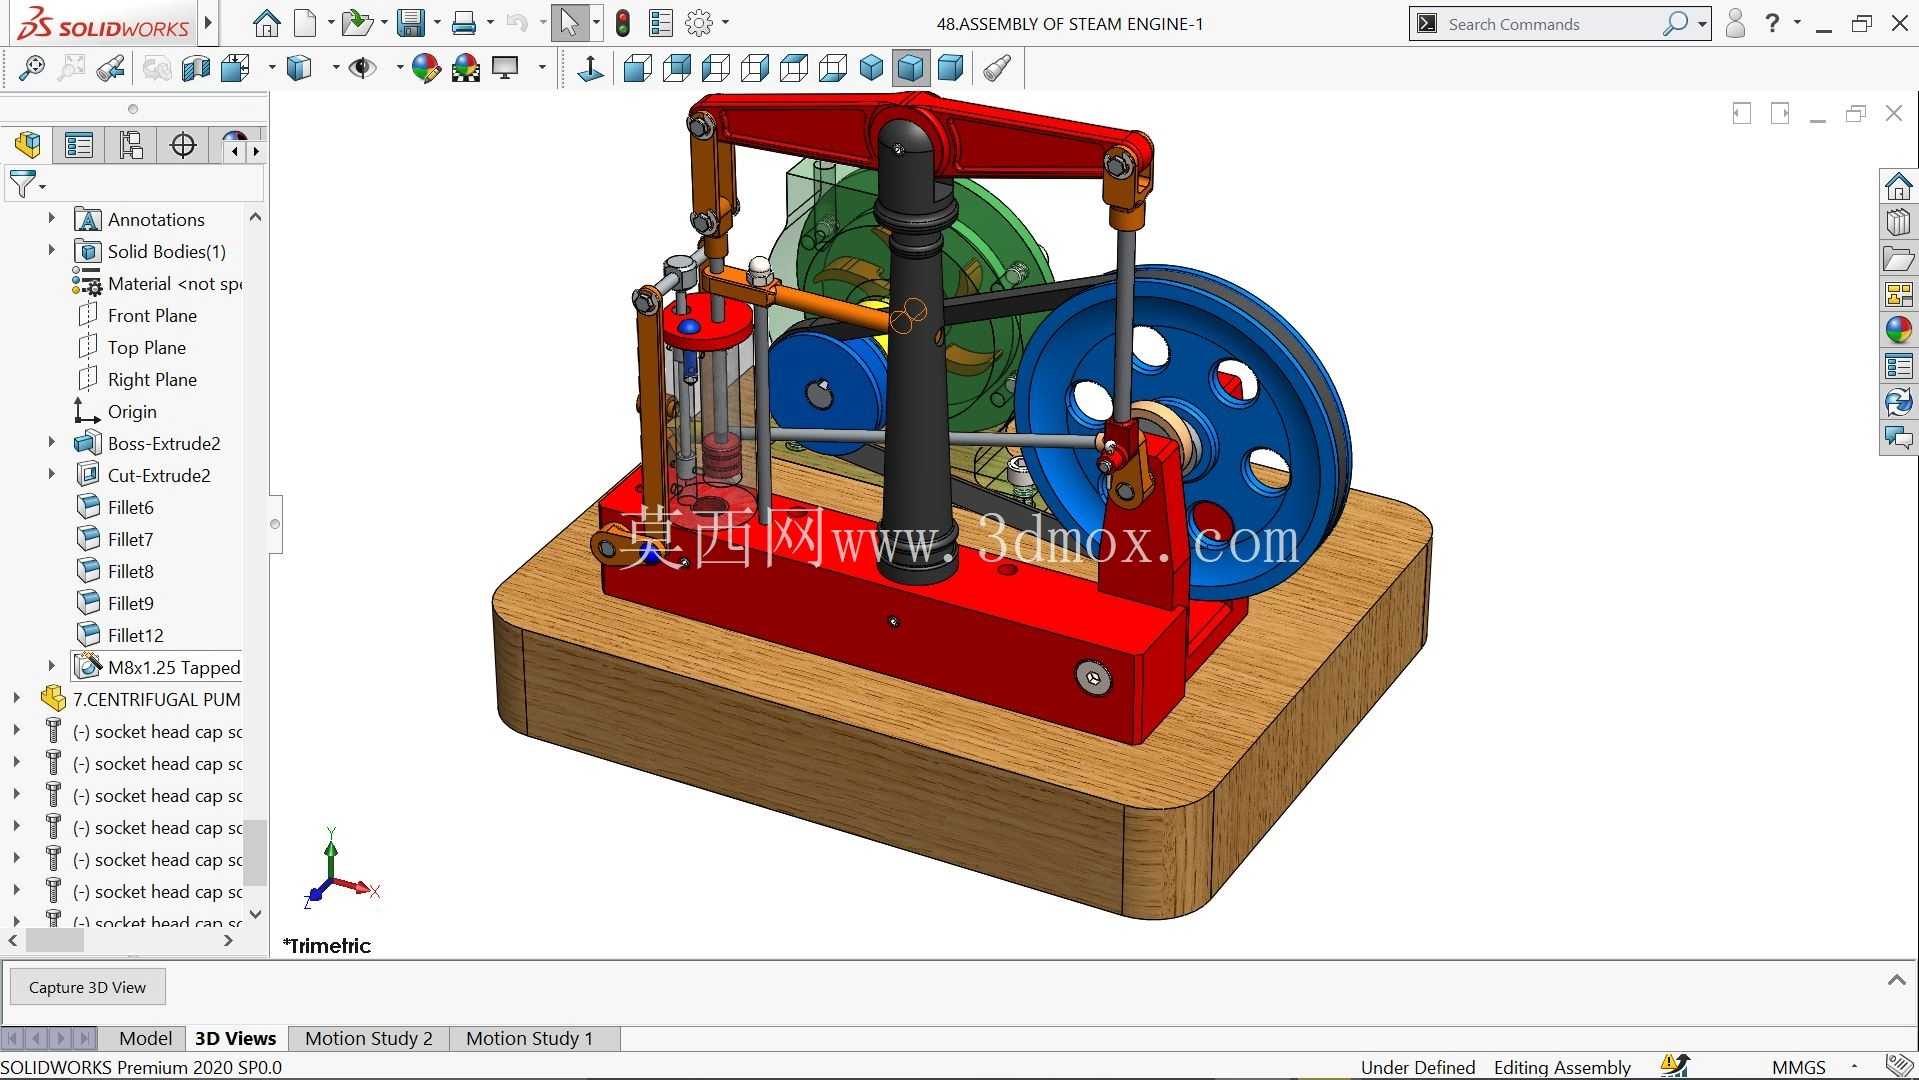Screen dimensions: 1919x1080
Task: Select the Top view cube icon
Action: point(793,68)
